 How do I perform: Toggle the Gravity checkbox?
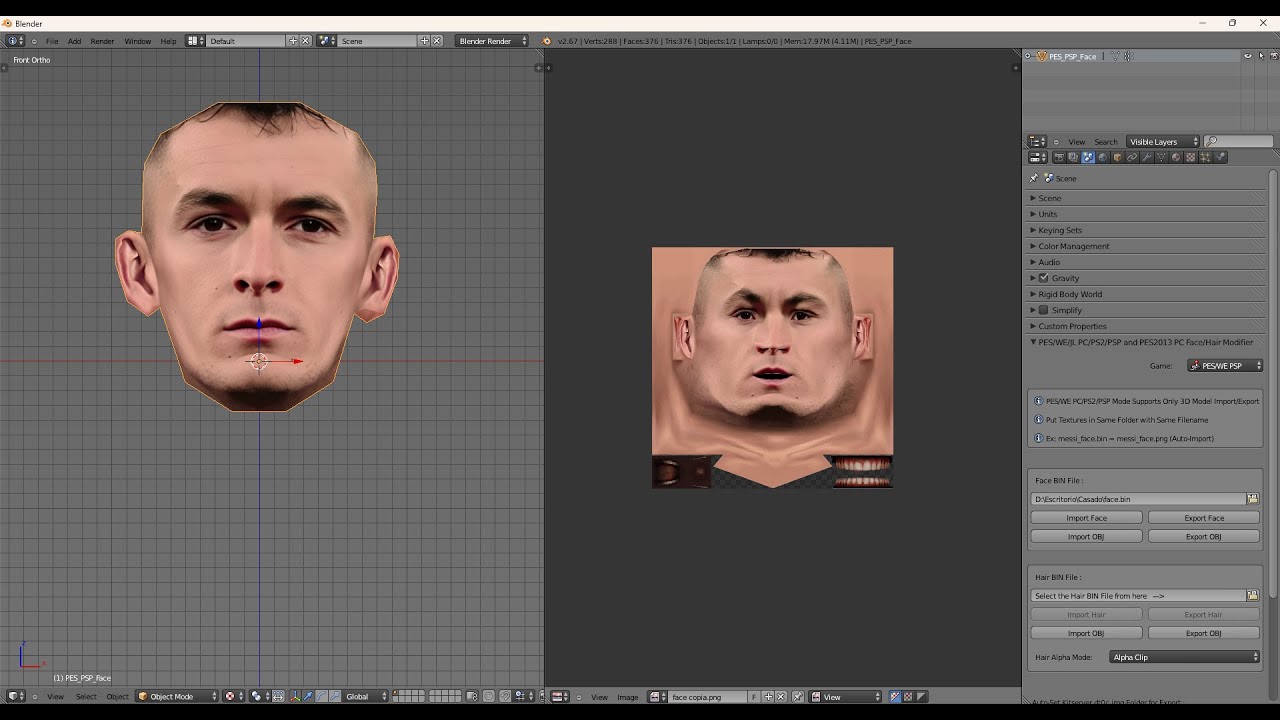coord(1043,278)
